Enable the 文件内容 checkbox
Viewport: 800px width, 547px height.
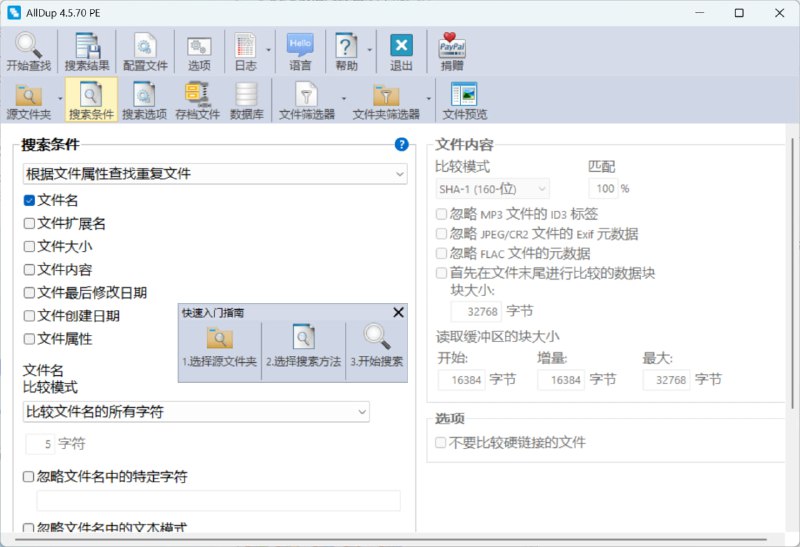29,269
